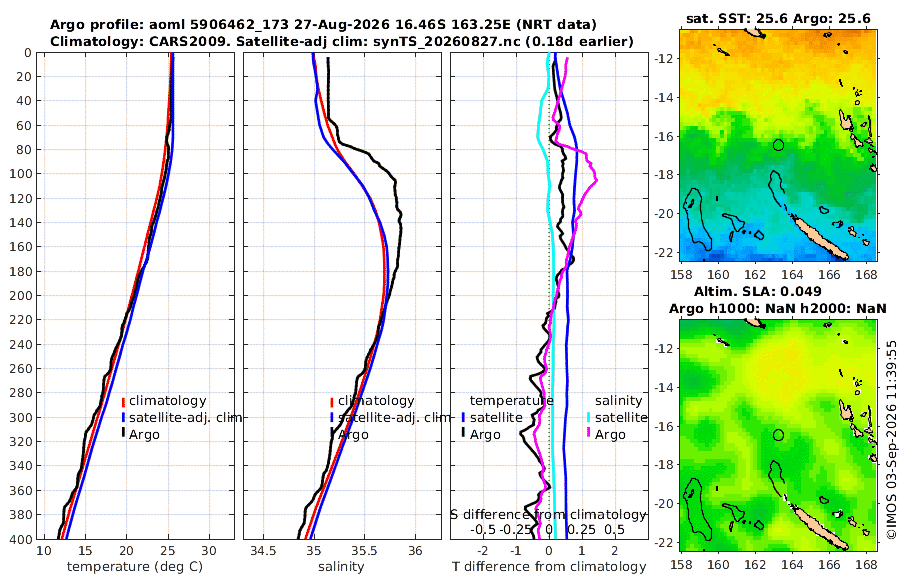The height and width of the screenshot is (580, 900).
Task: Click the magenta salinity Argo legend marker
Action: coord(589,435)
